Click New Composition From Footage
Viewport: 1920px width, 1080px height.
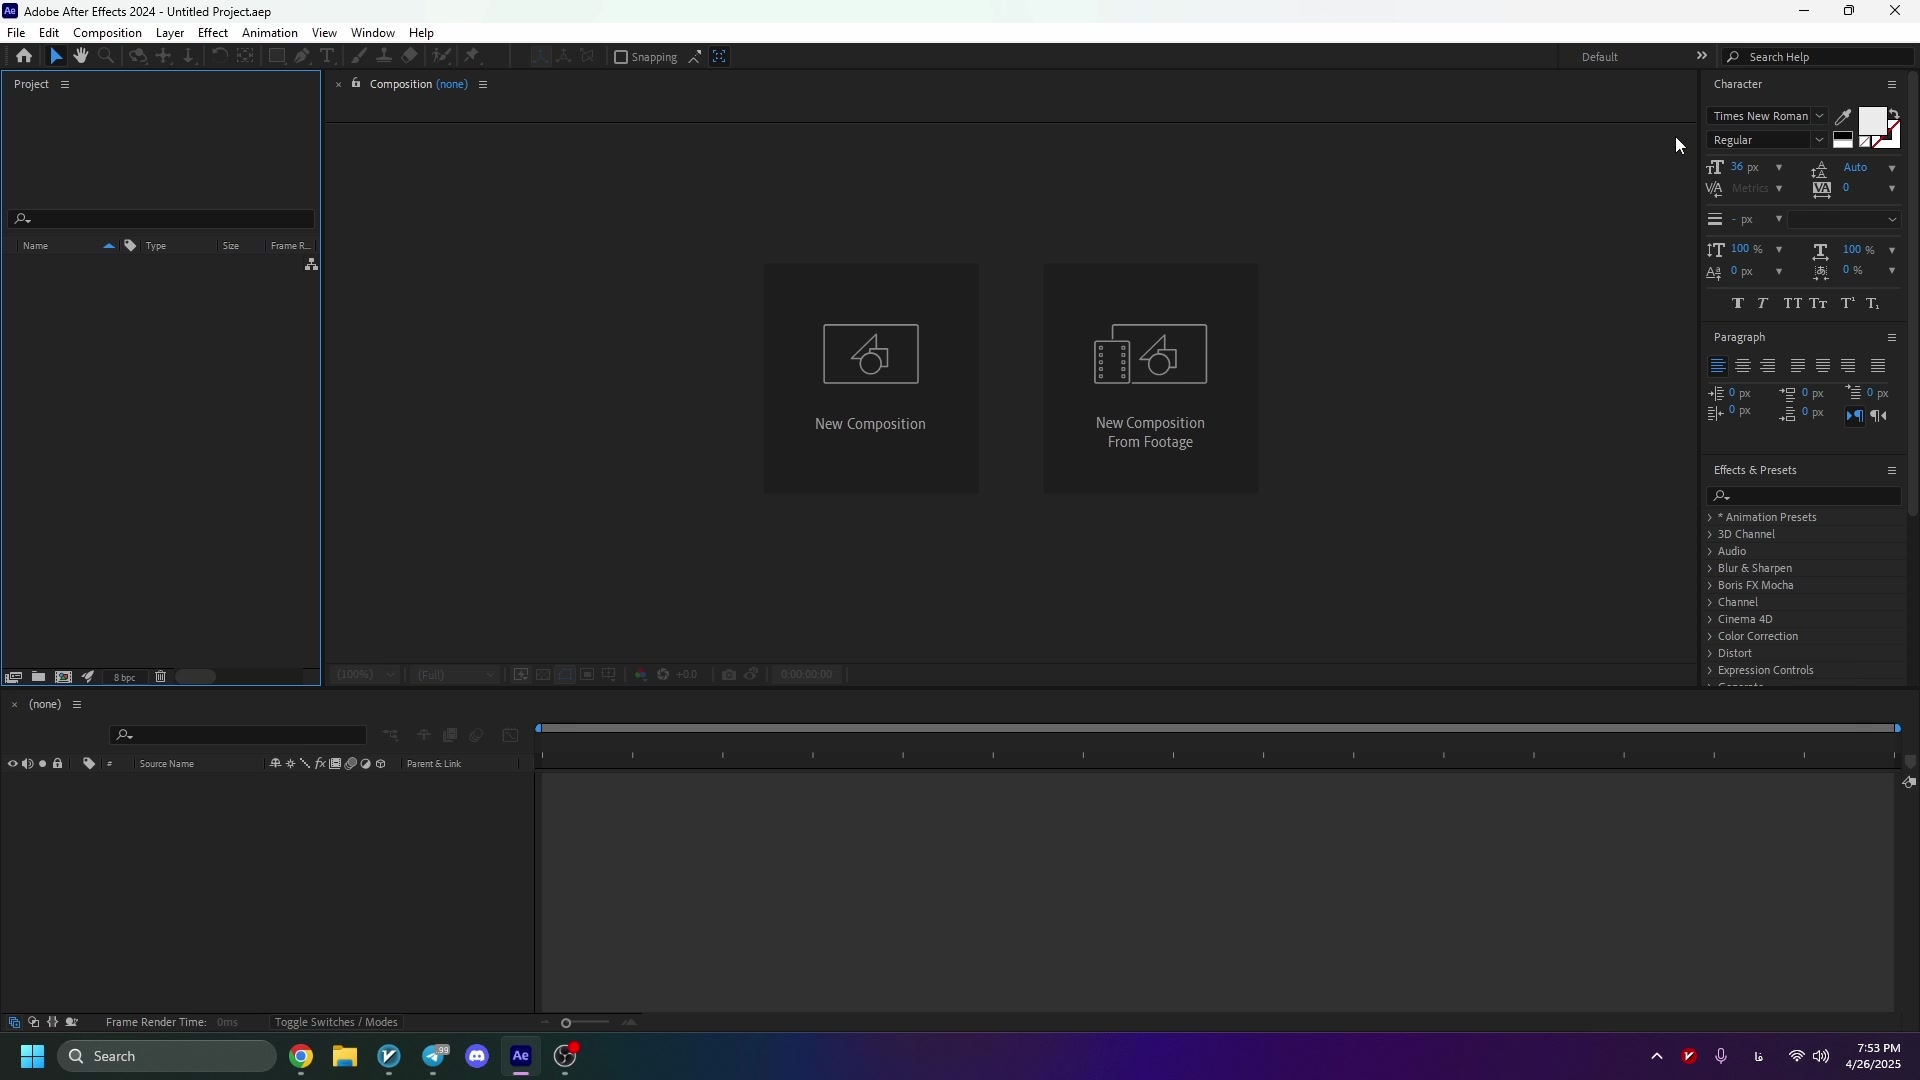(x=1150, y=378)
